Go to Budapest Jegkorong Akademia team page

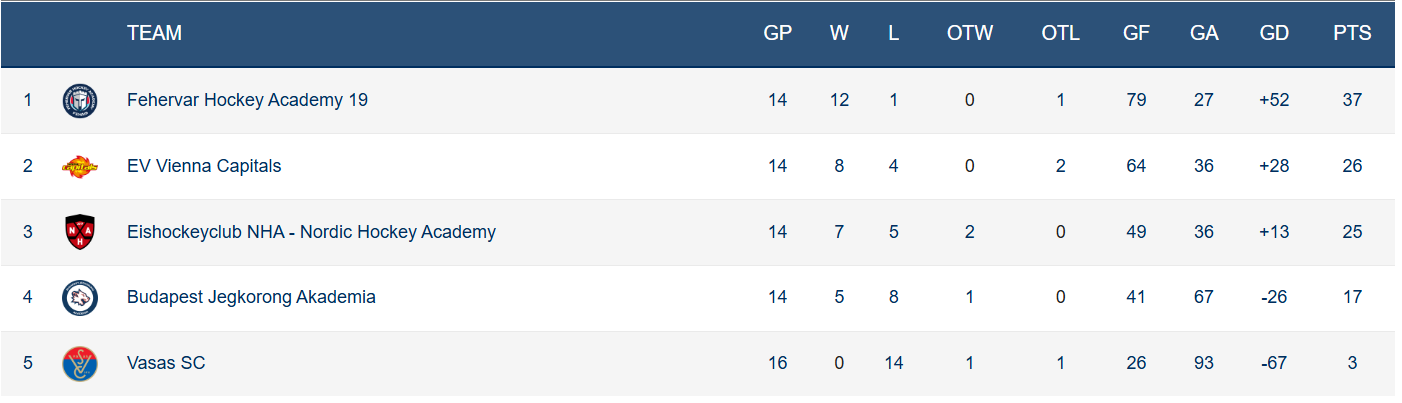point(251,297)
